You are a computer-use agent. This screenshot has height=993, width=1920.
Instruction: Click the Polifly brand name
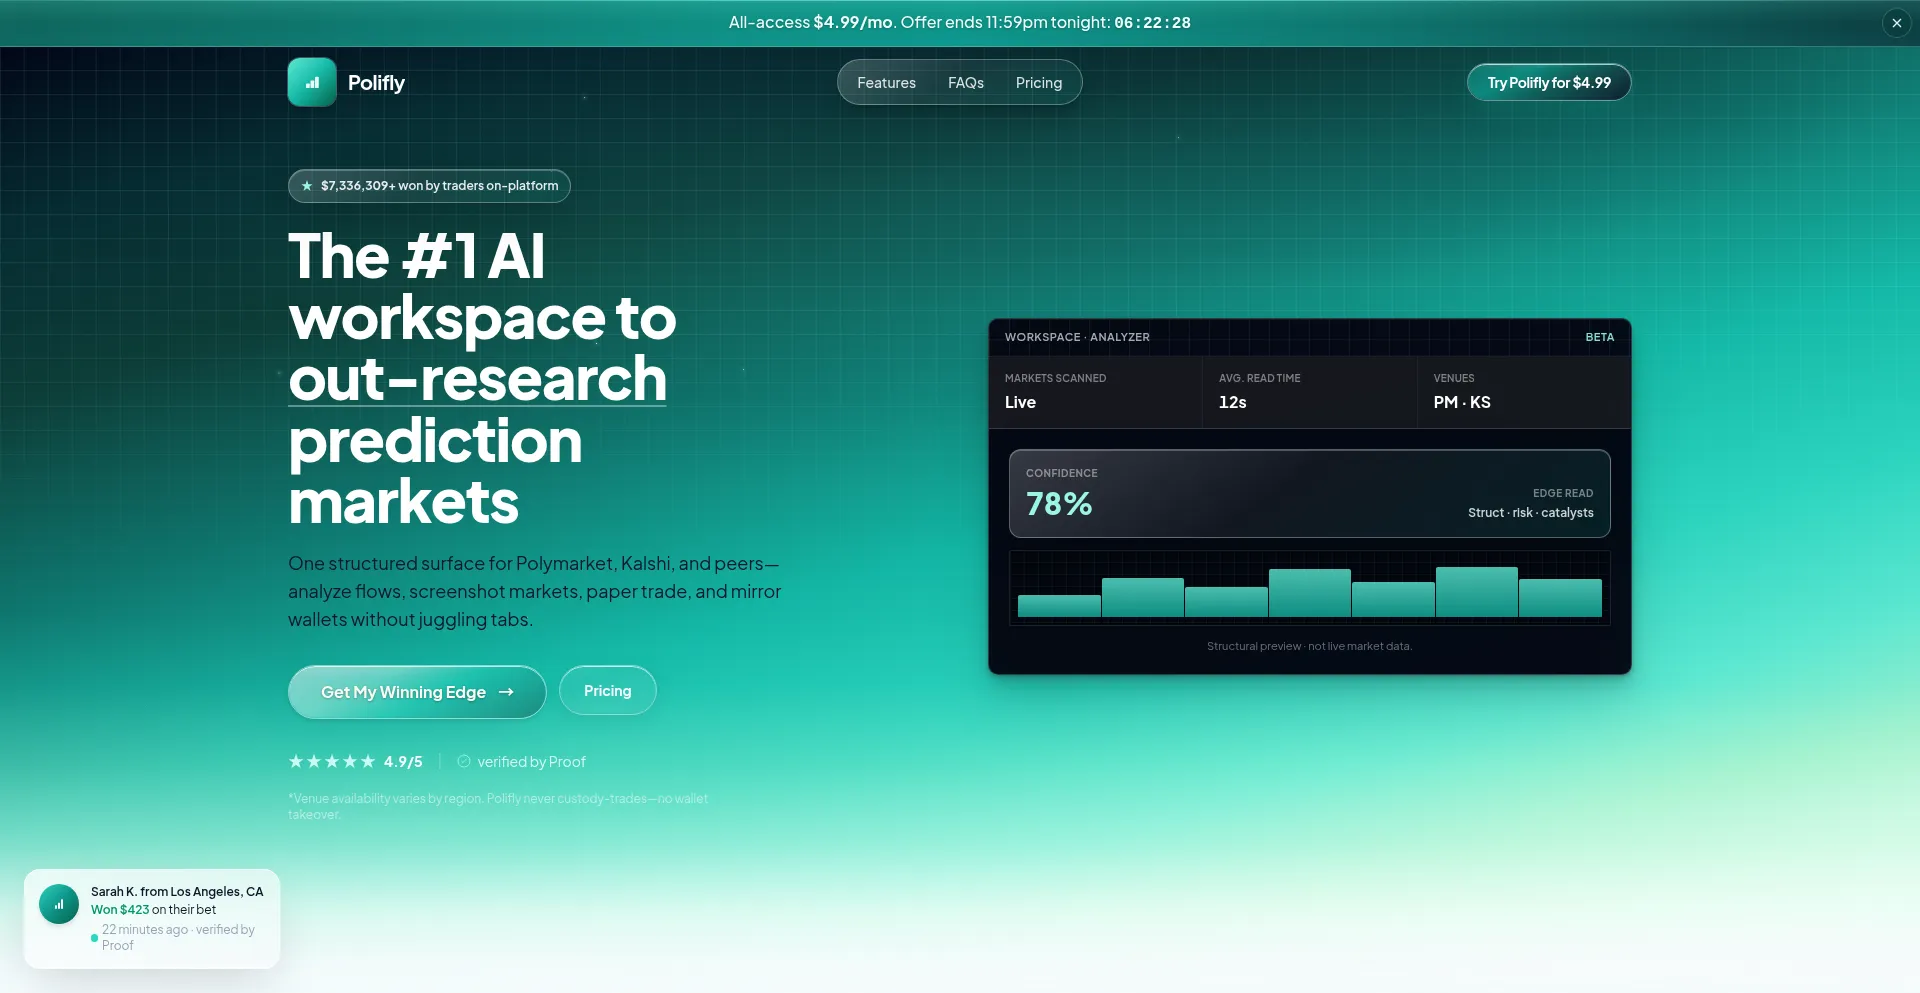click(376, 83)
